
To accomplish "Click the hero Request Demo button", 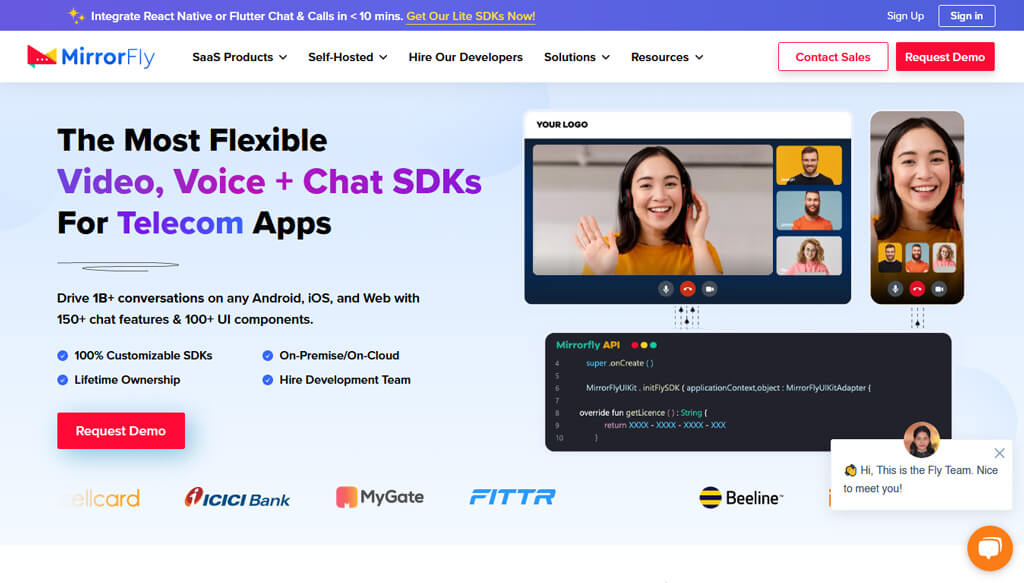I will (121, 431).
